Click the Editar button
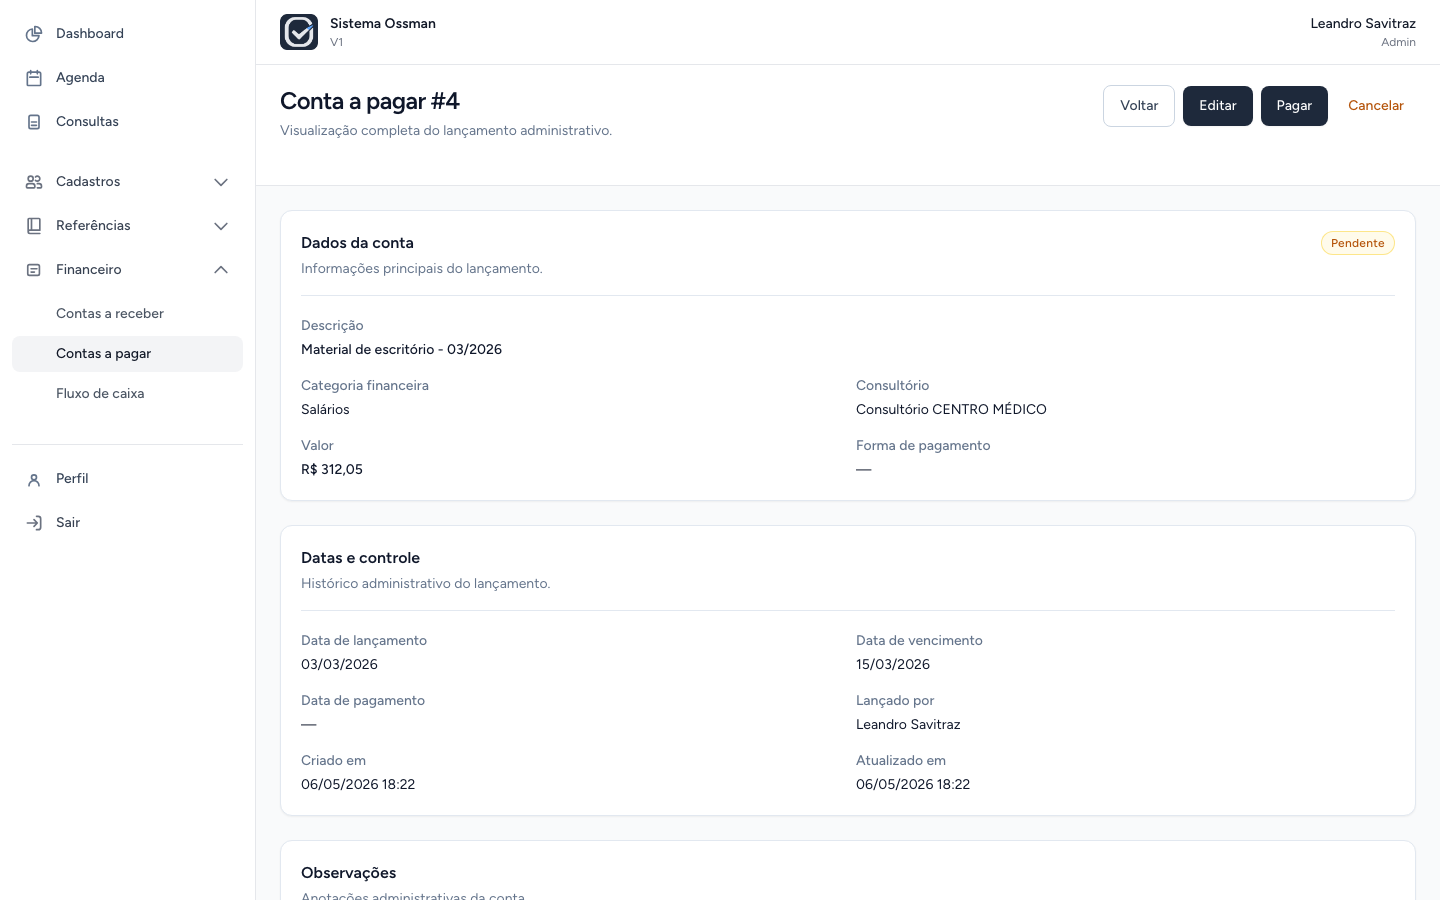 point(1218,106)
